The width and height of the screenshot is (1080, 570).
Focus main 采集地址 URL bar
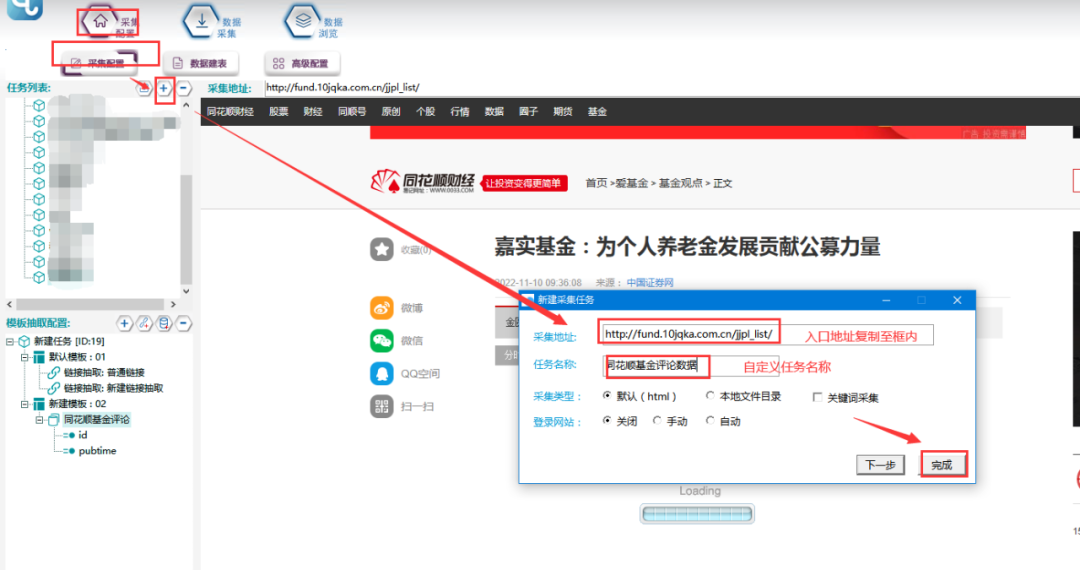click(671, 87)
